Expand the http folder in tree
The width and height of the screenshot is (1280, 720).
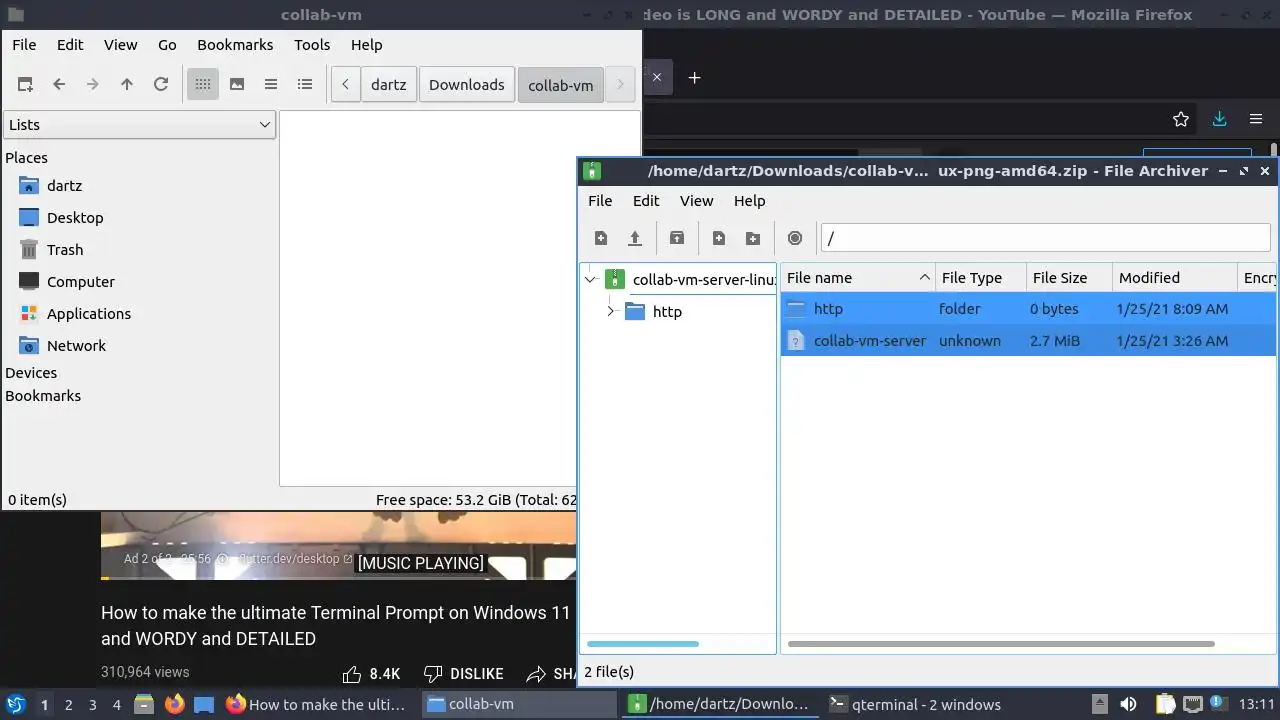(610, 312)
